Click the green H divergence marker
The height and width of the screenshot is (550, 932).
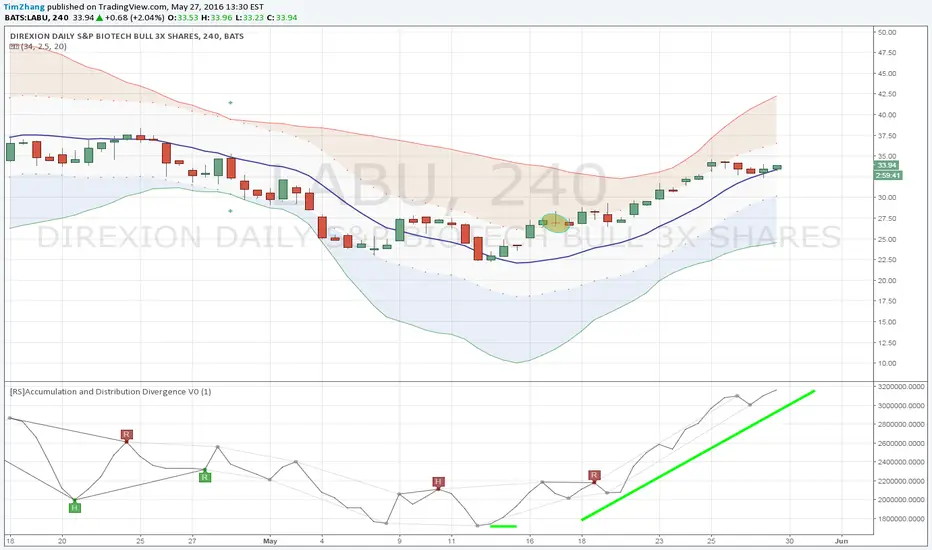tap(74, 507)
